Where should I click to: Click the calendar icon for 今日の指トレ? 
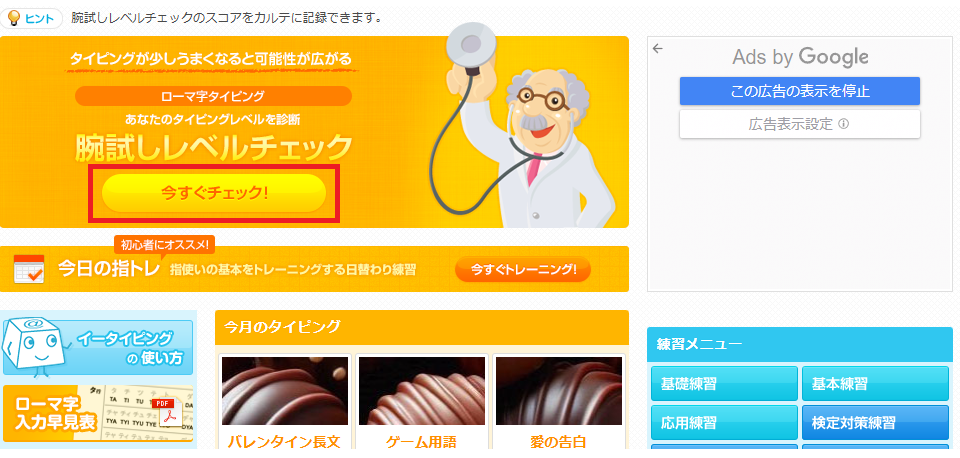pyautogui.click(x=29, y=269)
